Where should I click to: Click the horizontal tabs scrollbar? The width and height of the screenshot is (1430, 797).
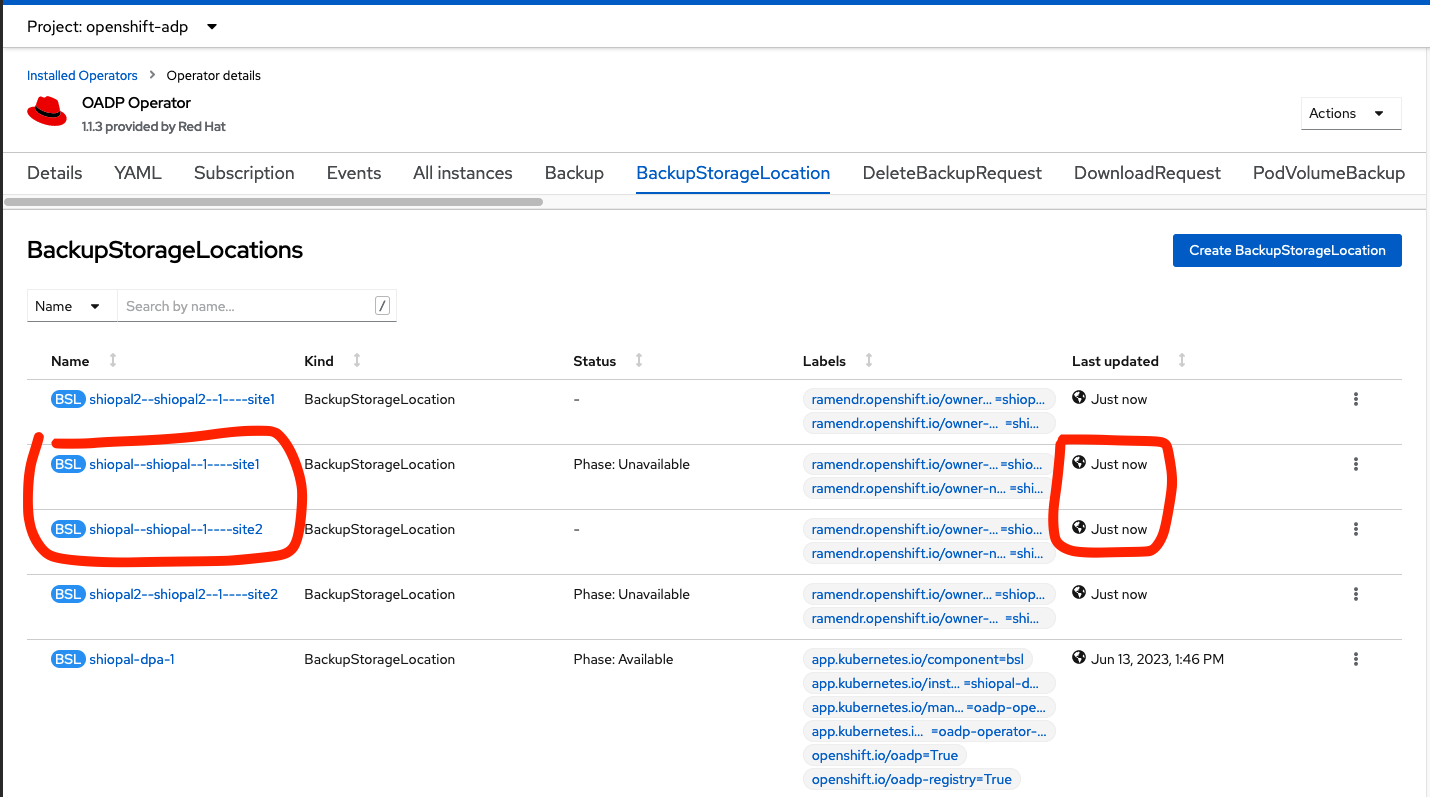274,201
